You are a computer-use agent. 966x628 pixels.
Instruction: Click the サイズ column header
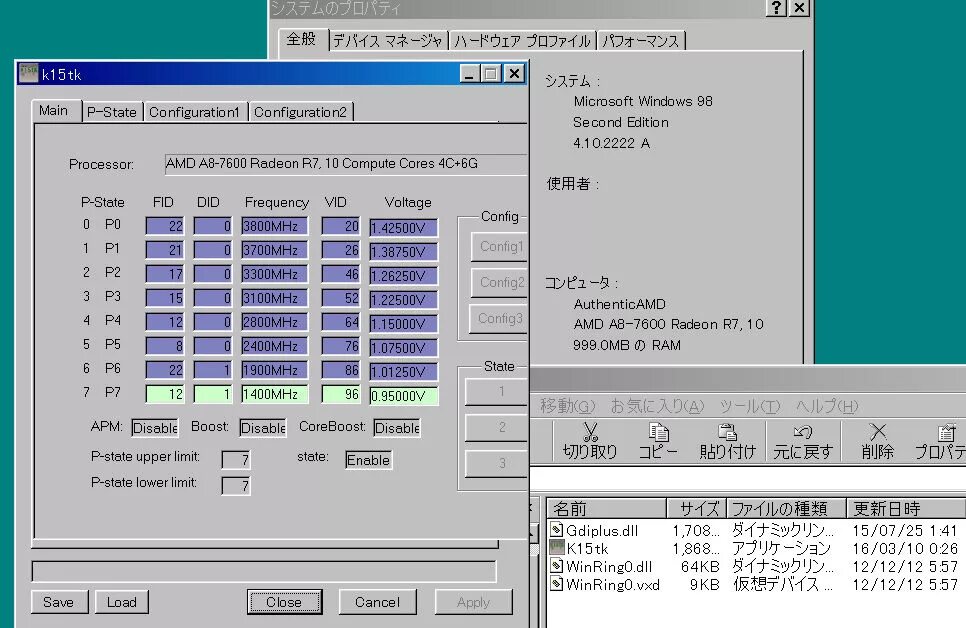(696, 508)
